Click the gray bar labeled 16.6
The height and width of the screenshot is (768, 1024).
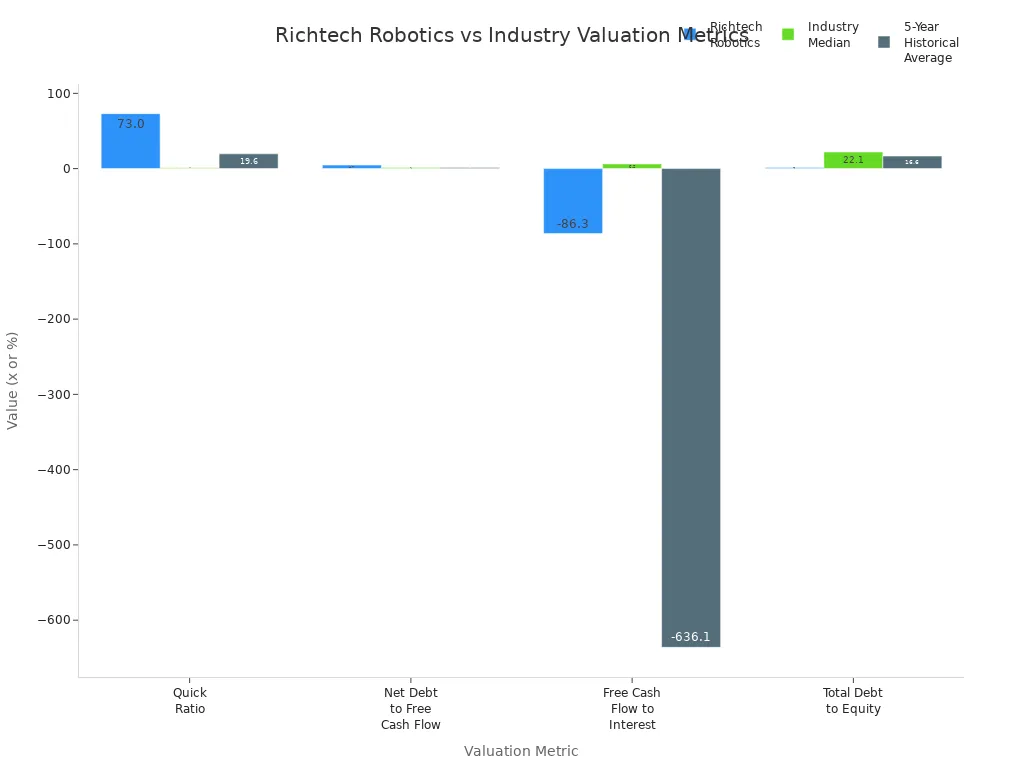coord(910,160)
